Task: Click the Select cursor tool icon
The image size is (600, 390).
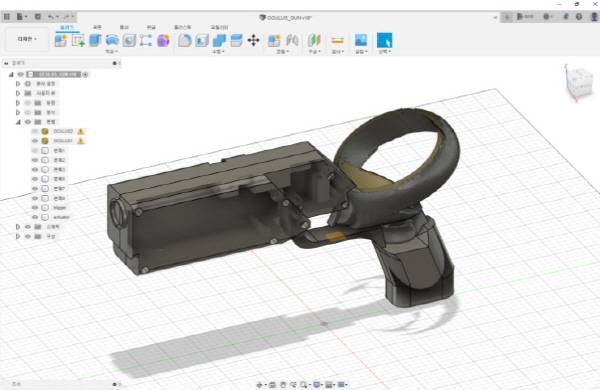Action: pyautogui.click(x=384, y=40)
